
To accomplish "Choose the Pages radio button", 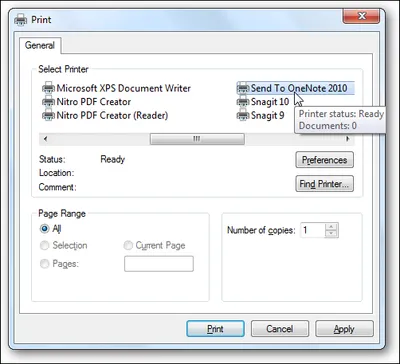I will (44, 264).
